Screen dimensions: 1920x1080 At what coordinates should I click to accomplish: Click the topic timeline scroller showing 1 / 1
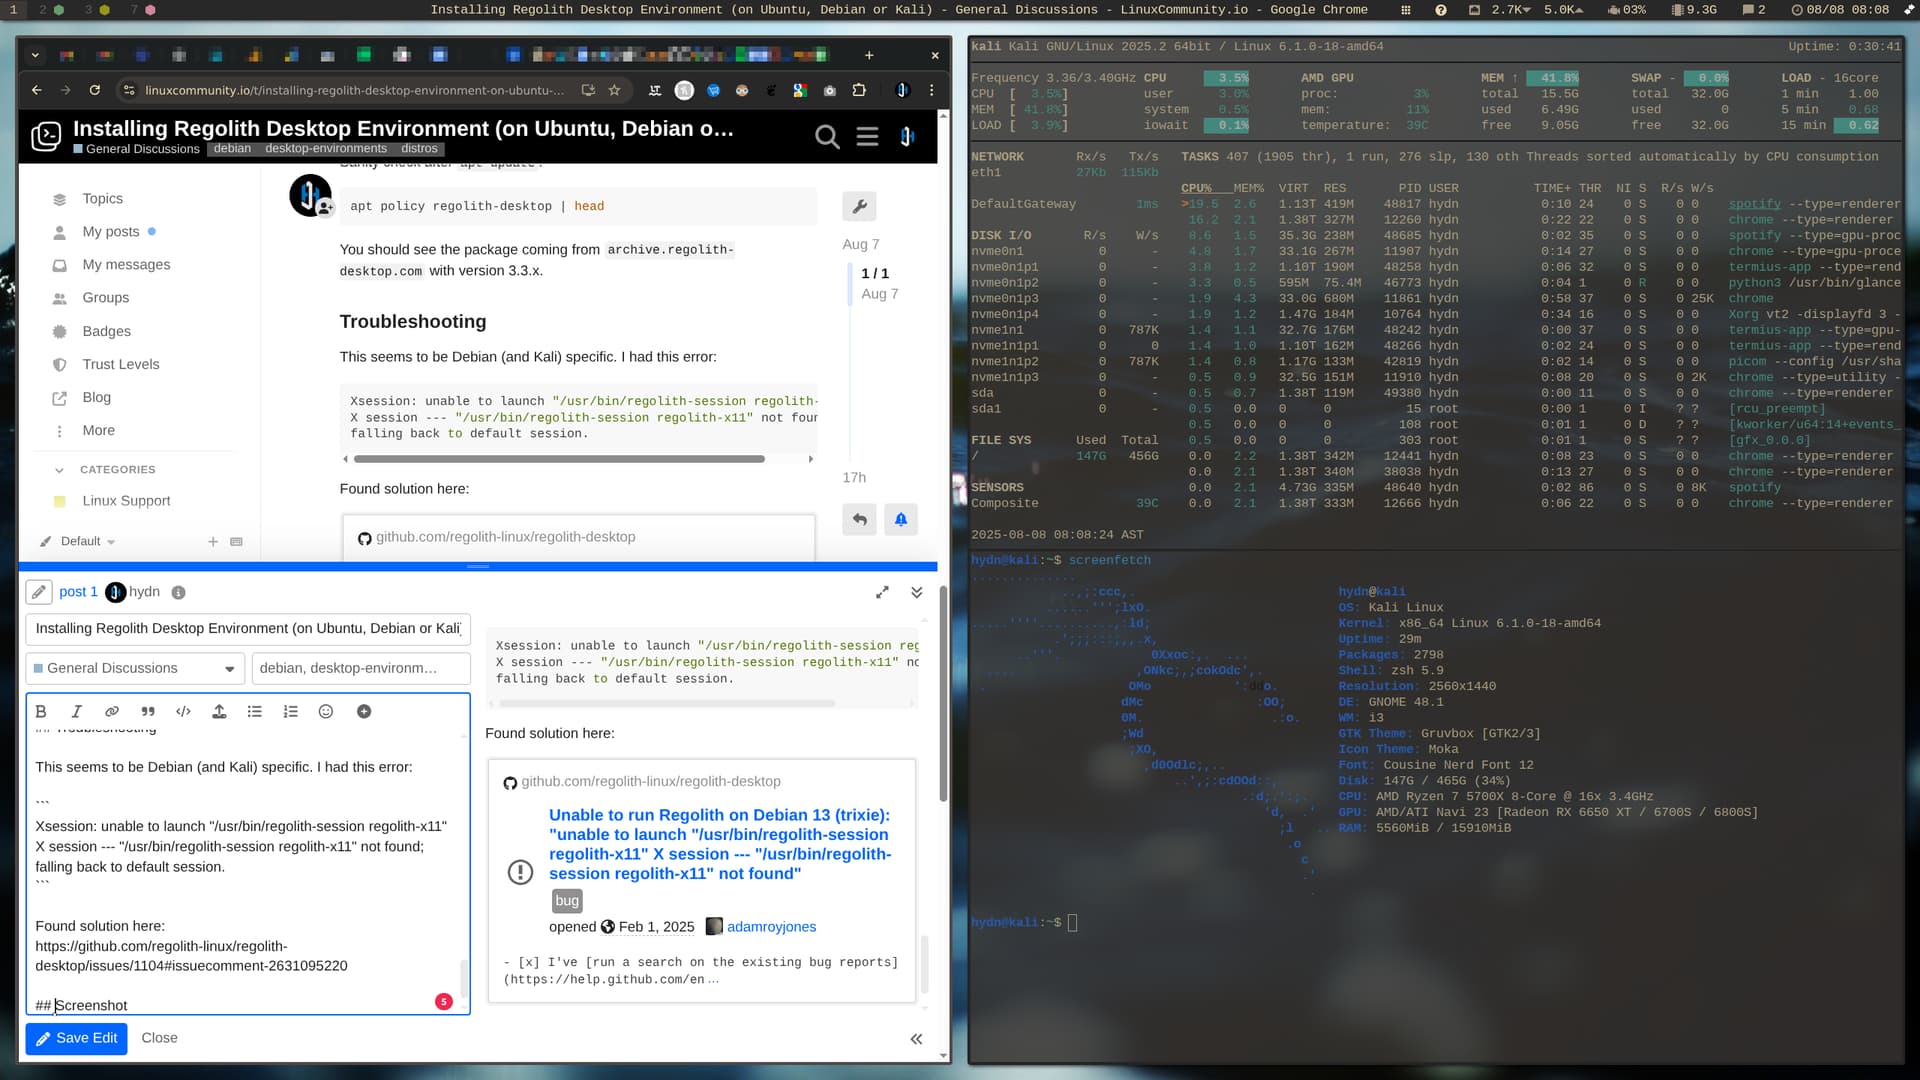875,283
